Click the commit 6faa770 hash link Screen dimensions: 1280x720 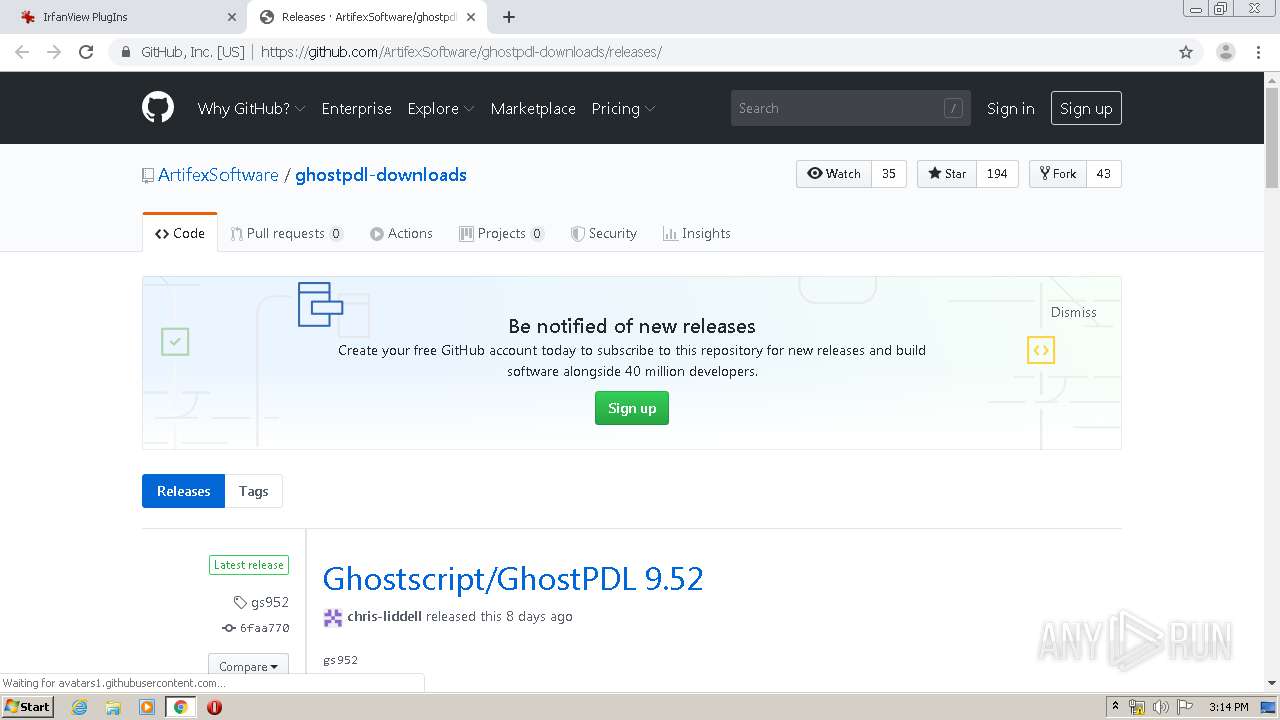click(x=264, y=628)
